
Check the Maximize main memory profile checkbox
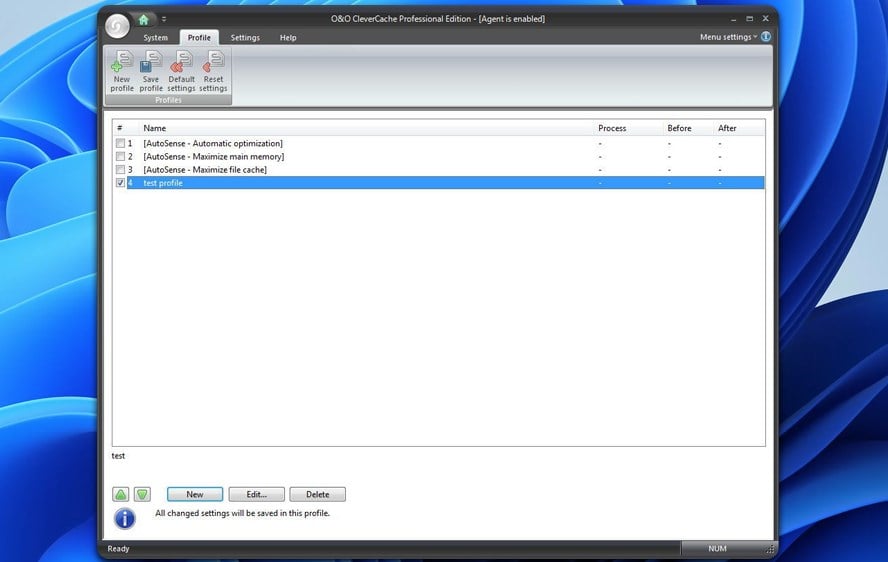[x=120, y=156]
